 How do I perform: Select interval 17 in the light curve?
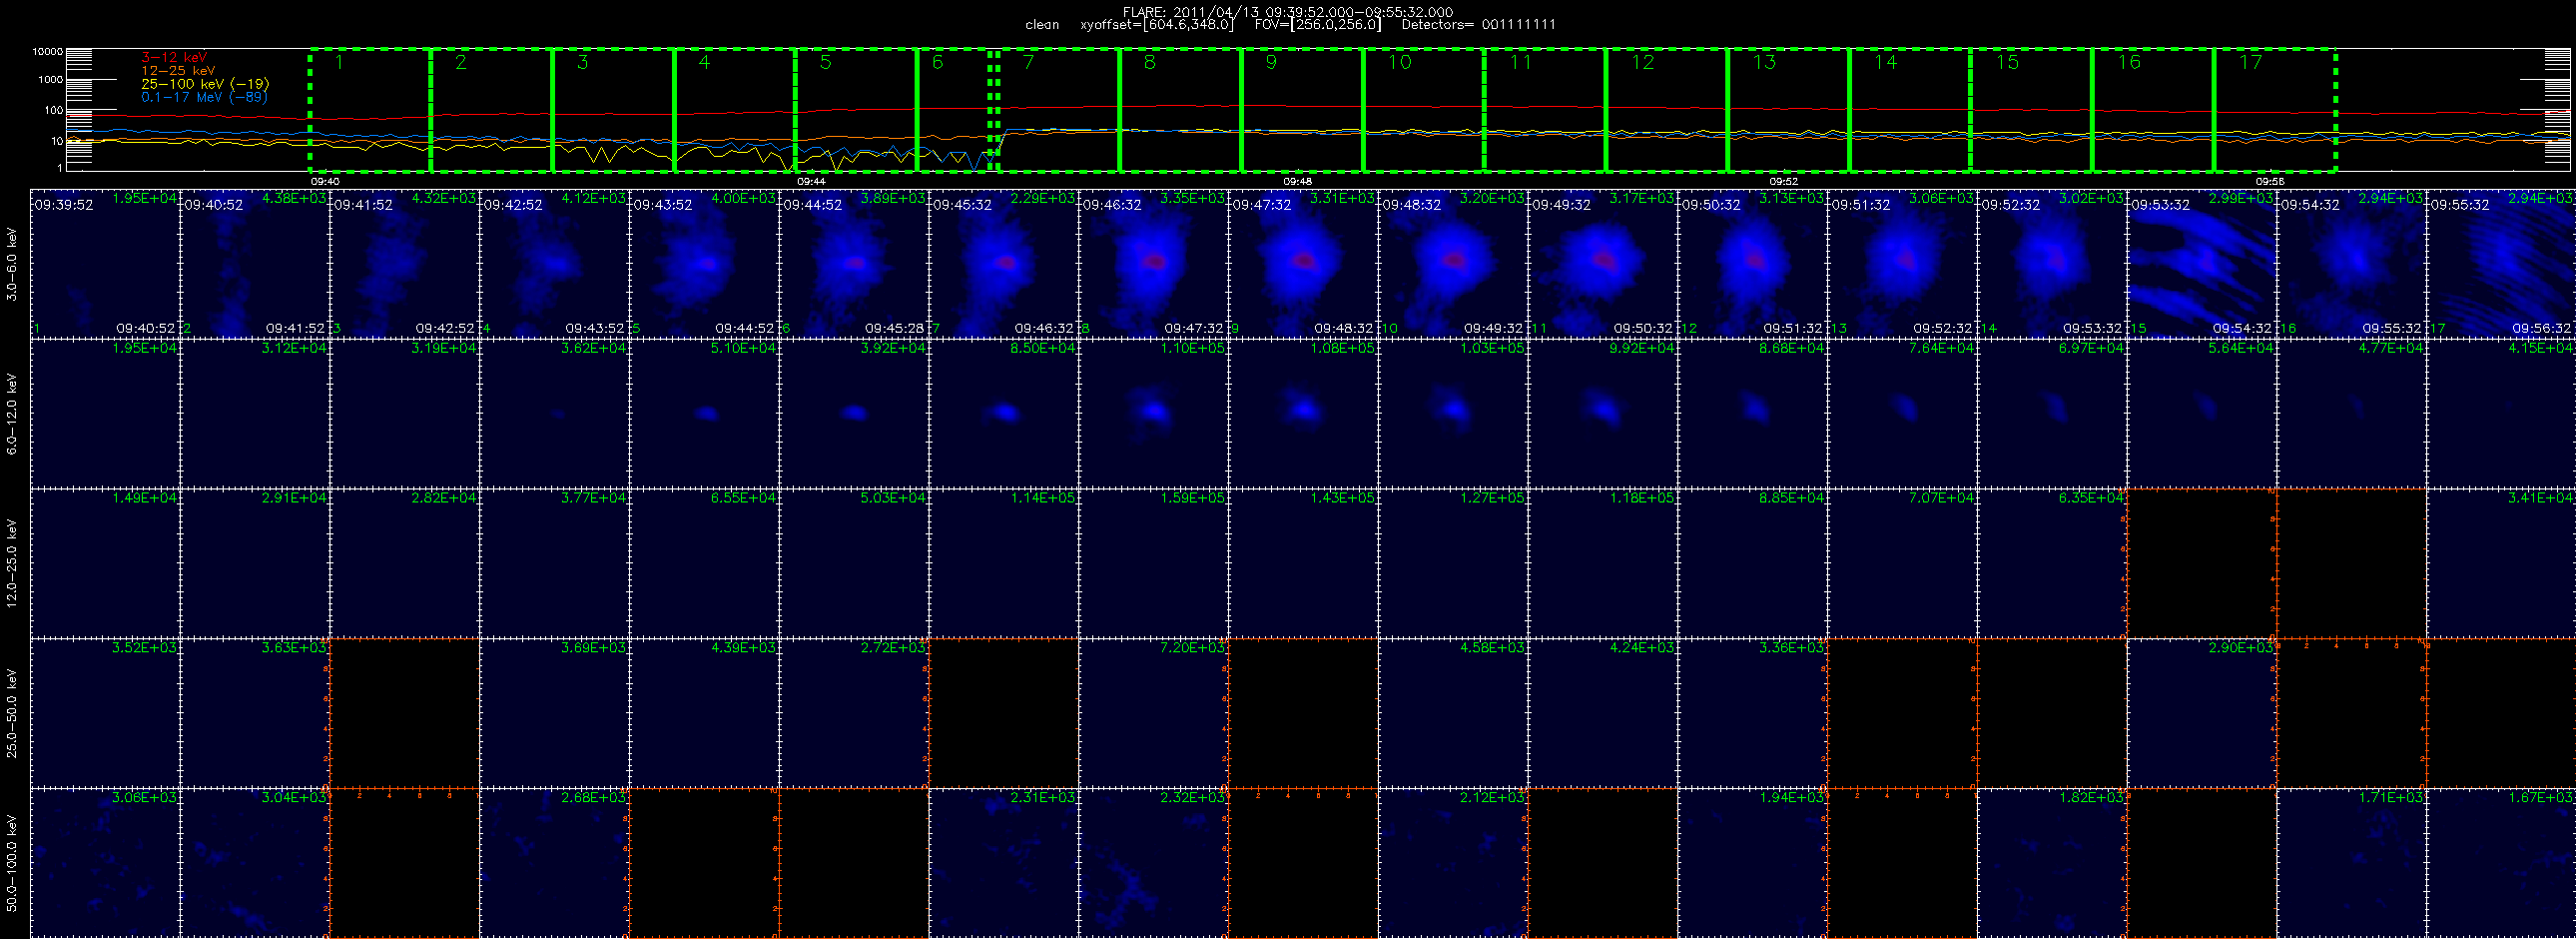(2274, 110)
